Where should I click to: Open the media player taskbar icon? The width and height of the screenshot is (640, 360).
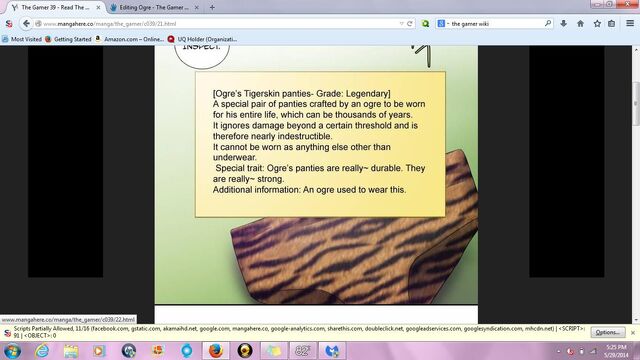pyautogui.click(x=99, y=351)
